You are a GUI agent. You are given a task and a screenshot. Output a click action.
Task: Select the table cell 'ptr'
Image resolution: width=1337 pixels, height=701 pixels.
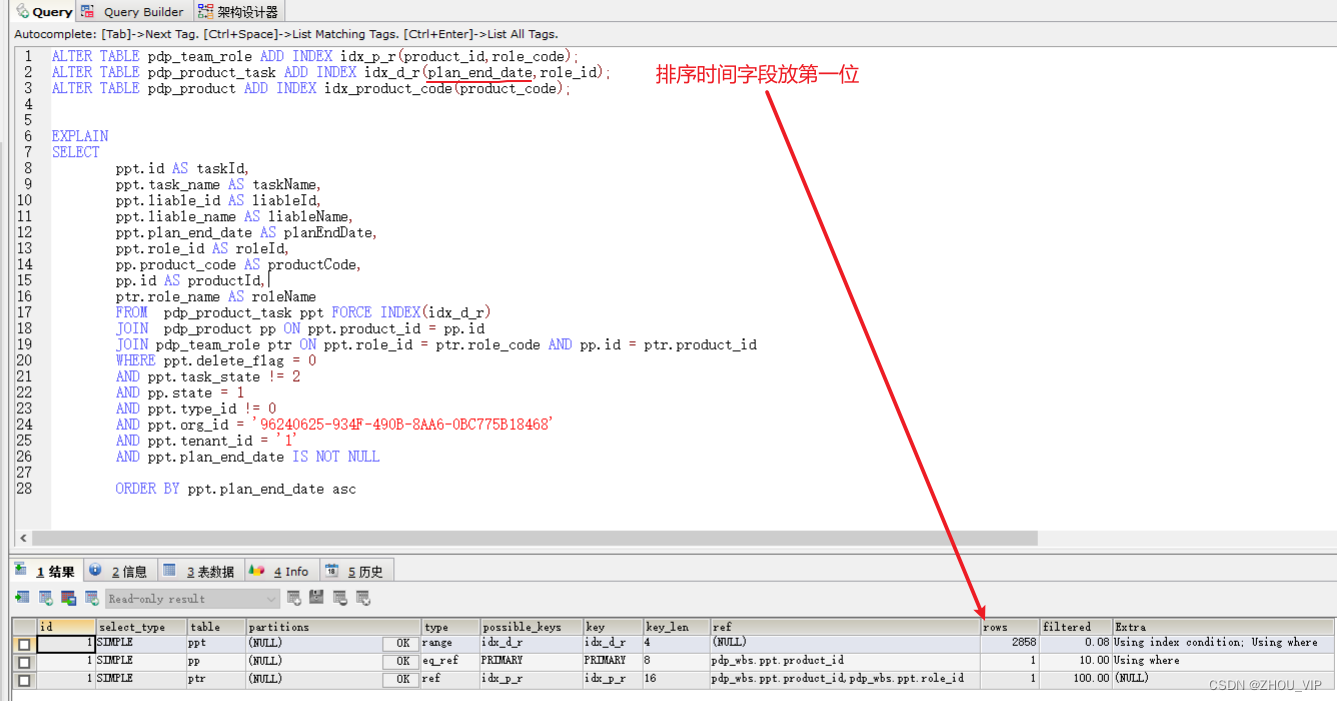point(216,680)
